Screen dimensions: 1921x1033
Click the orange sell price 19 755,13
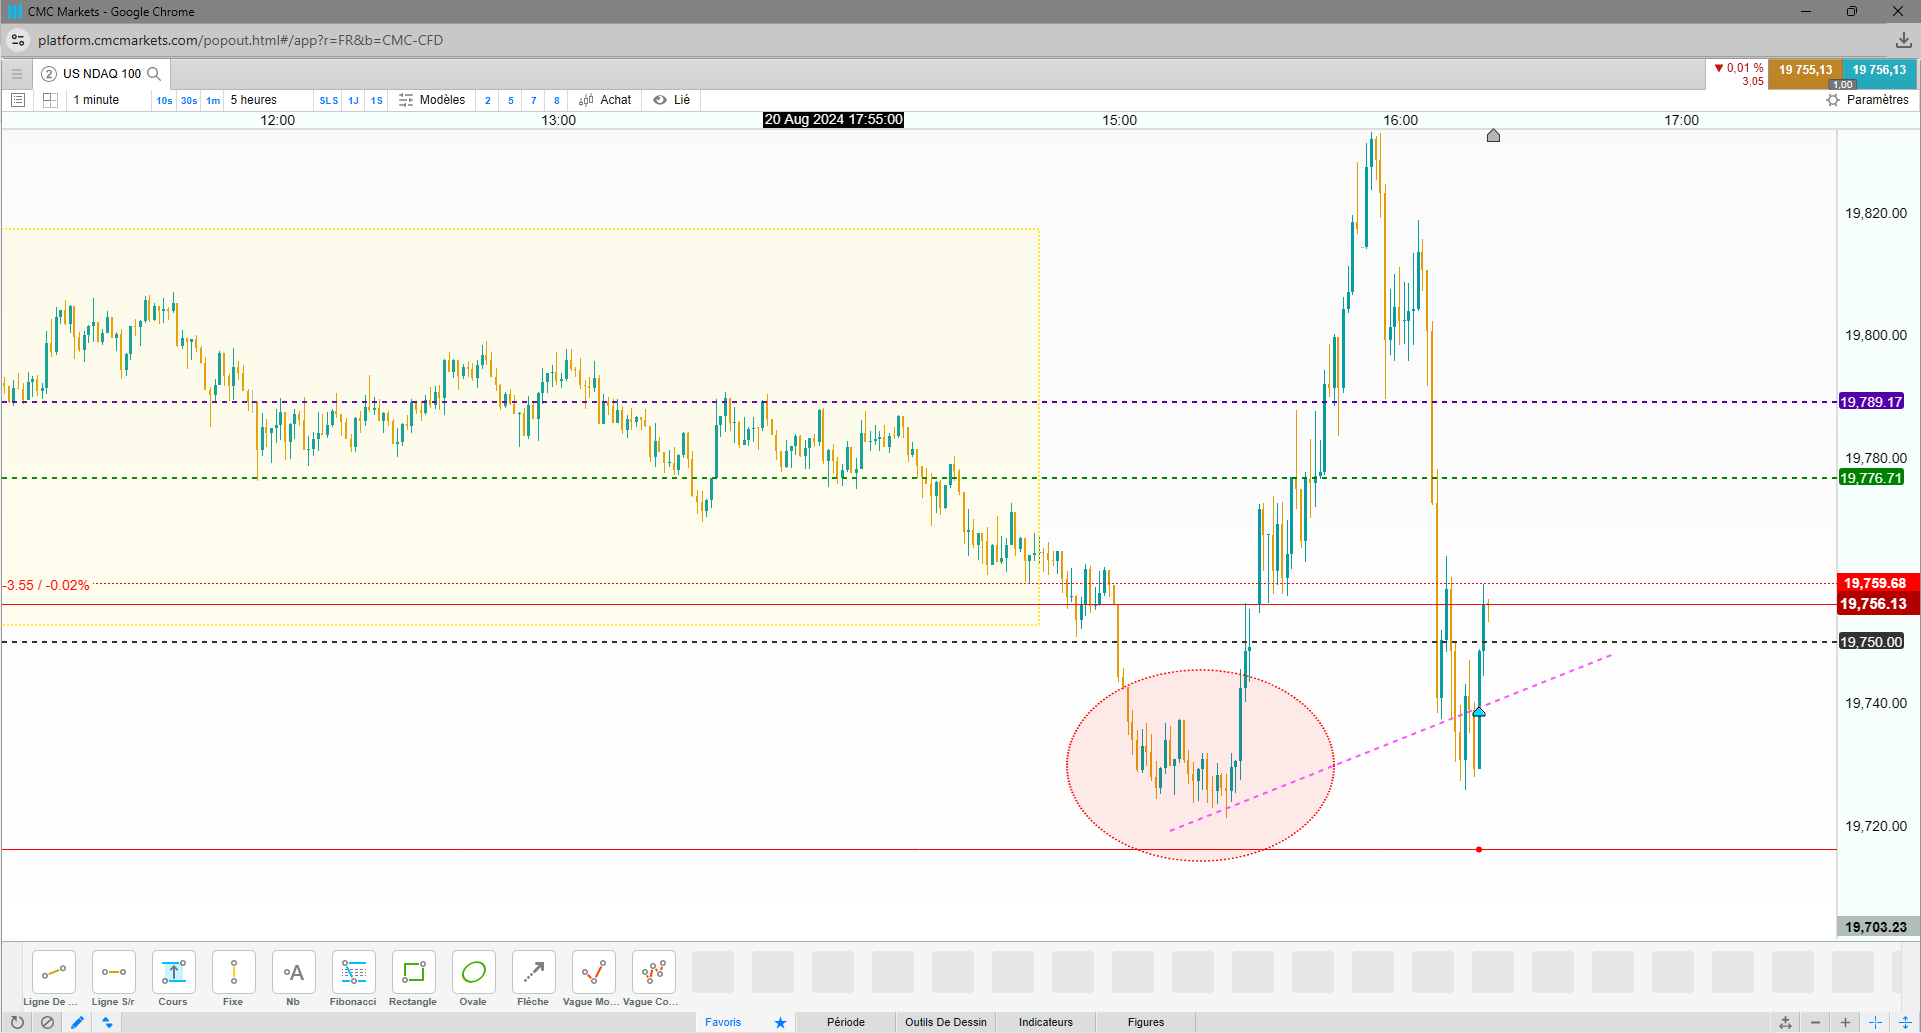click(x=1805, y=74)
